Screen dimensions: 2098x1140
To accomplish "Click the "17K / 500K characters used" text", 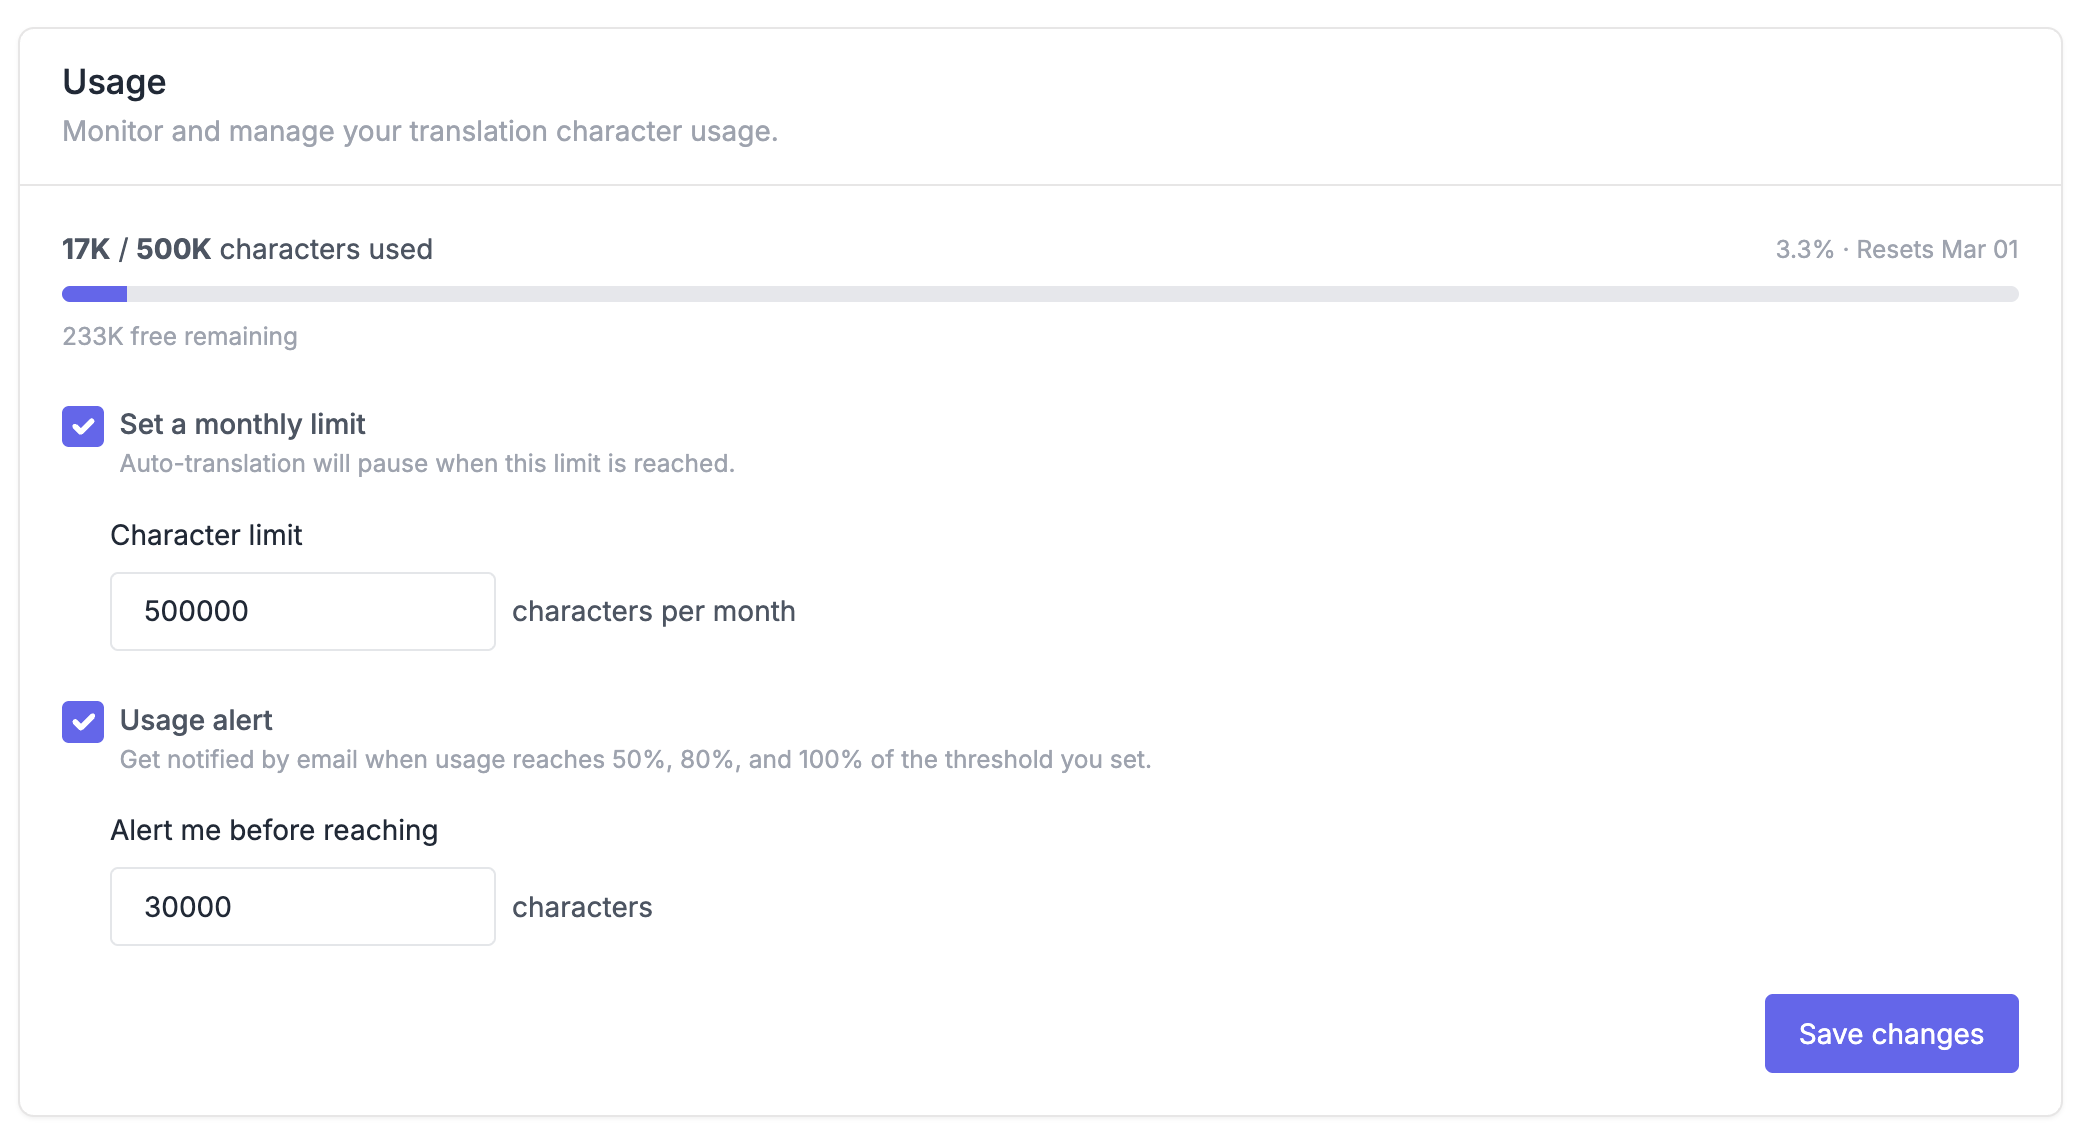I will tap(247, 249).
